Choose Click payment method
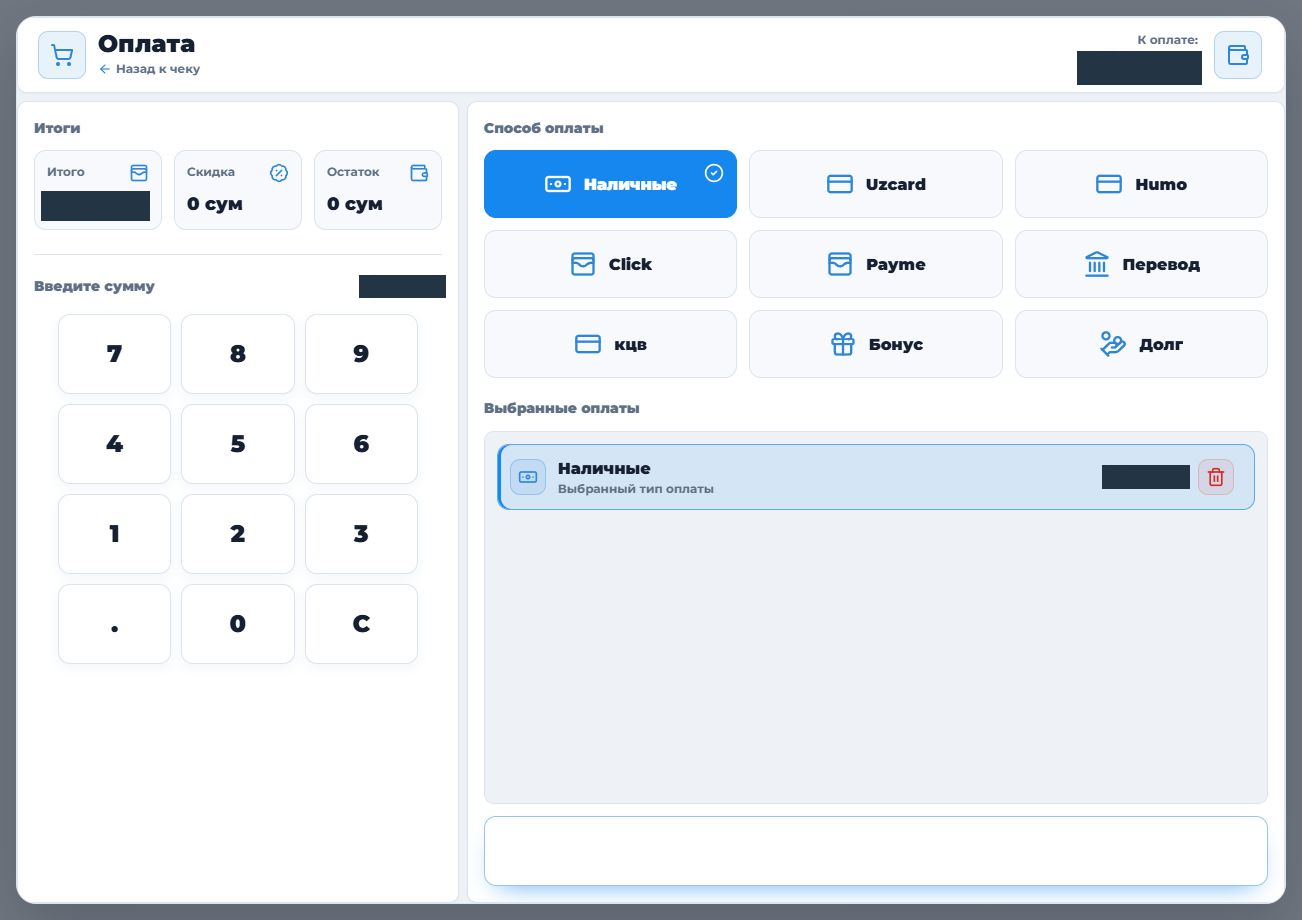Image resolution: width=1302 pixels, height=920 pixels. pyautogui.click(x=610, y=264)
